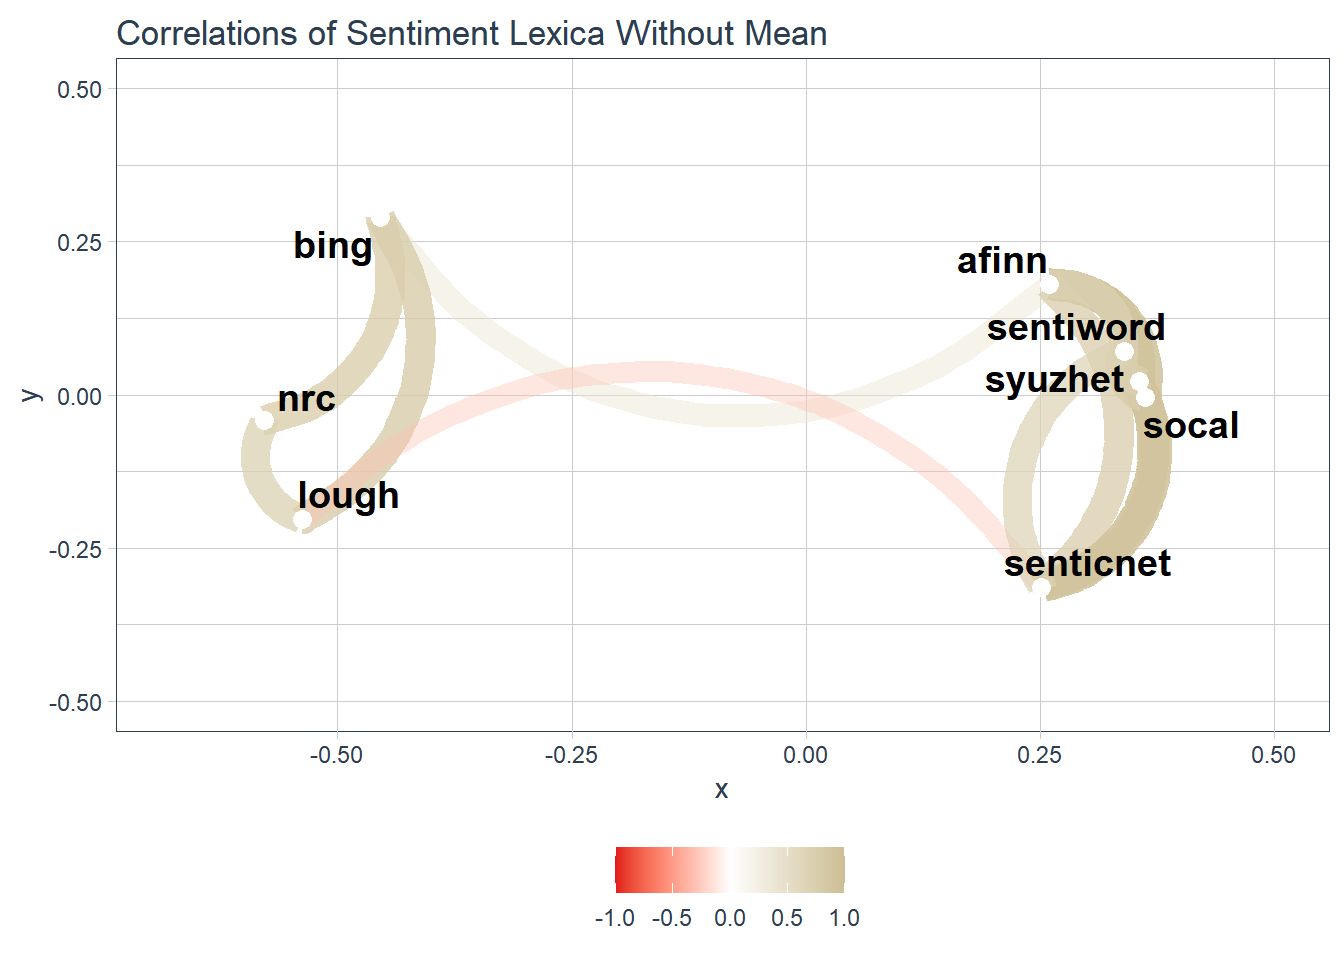Click the pink edge arc's peak between lough and senticnet
The height and width of the screenshot is (960, 1344).
pos(655,373)
